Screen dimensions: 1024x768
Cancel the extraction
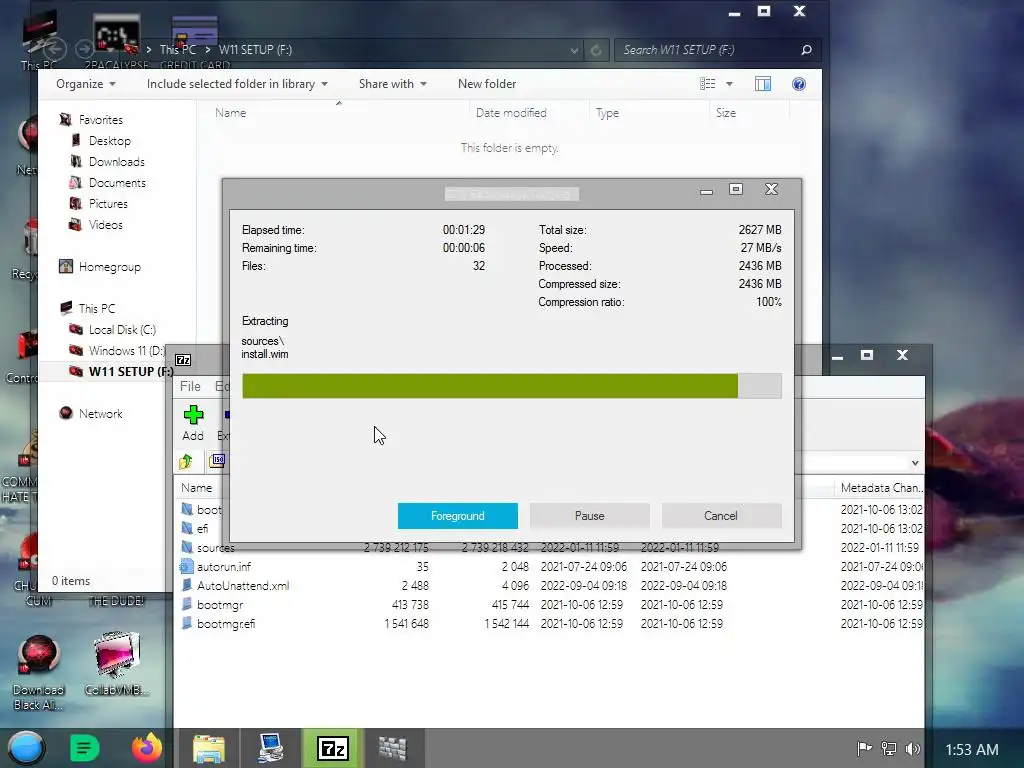point(721,516)
